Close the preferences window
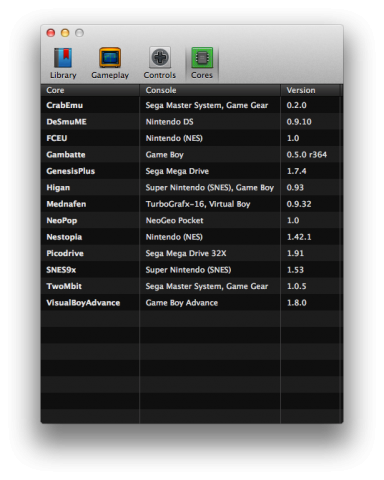 [51, 33]
